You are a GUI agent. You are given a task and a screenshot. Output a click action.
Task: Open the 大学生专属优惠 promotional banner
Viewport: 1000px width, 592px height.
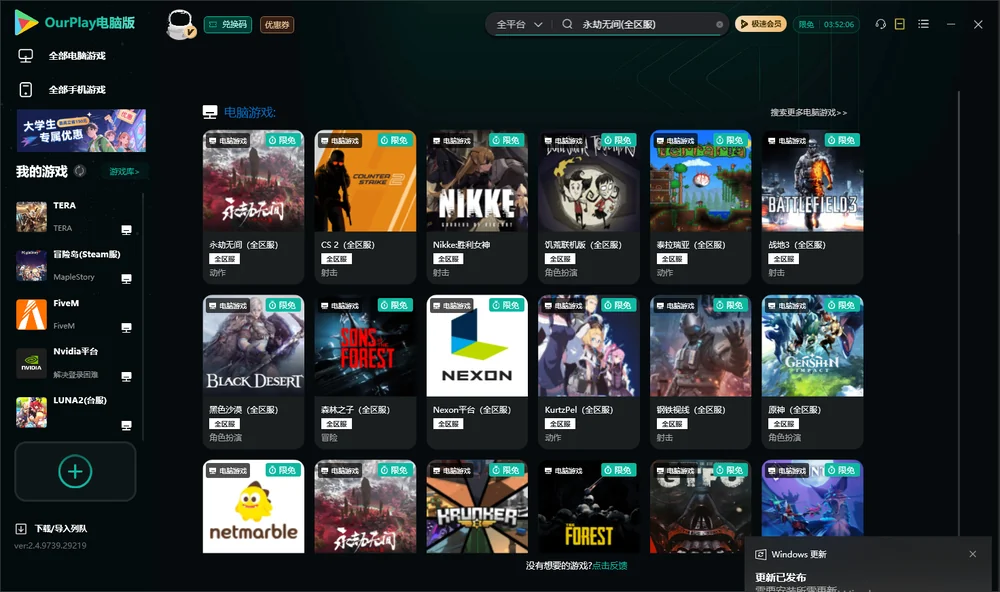click(x=81, y=131)
